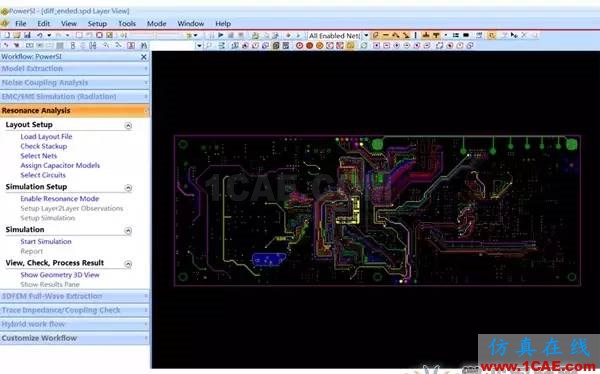Open the View menu
This screenshot has width=600, height=374.
click(x=69, y=24)
